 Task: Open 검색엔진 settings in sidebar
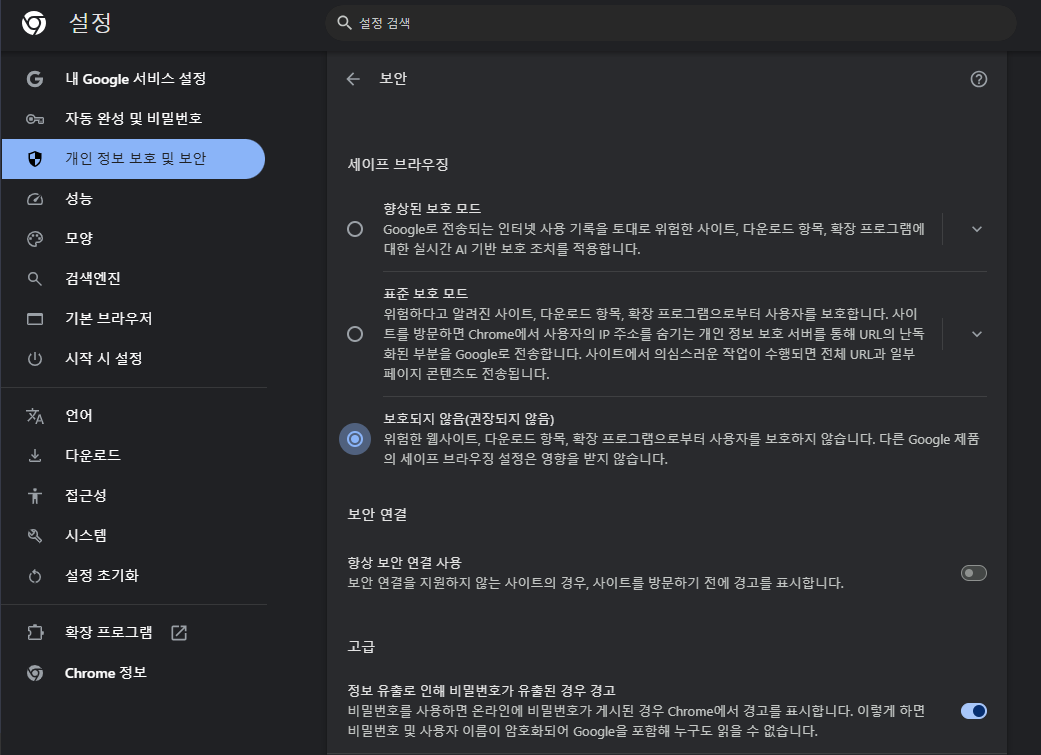point(93,279)
